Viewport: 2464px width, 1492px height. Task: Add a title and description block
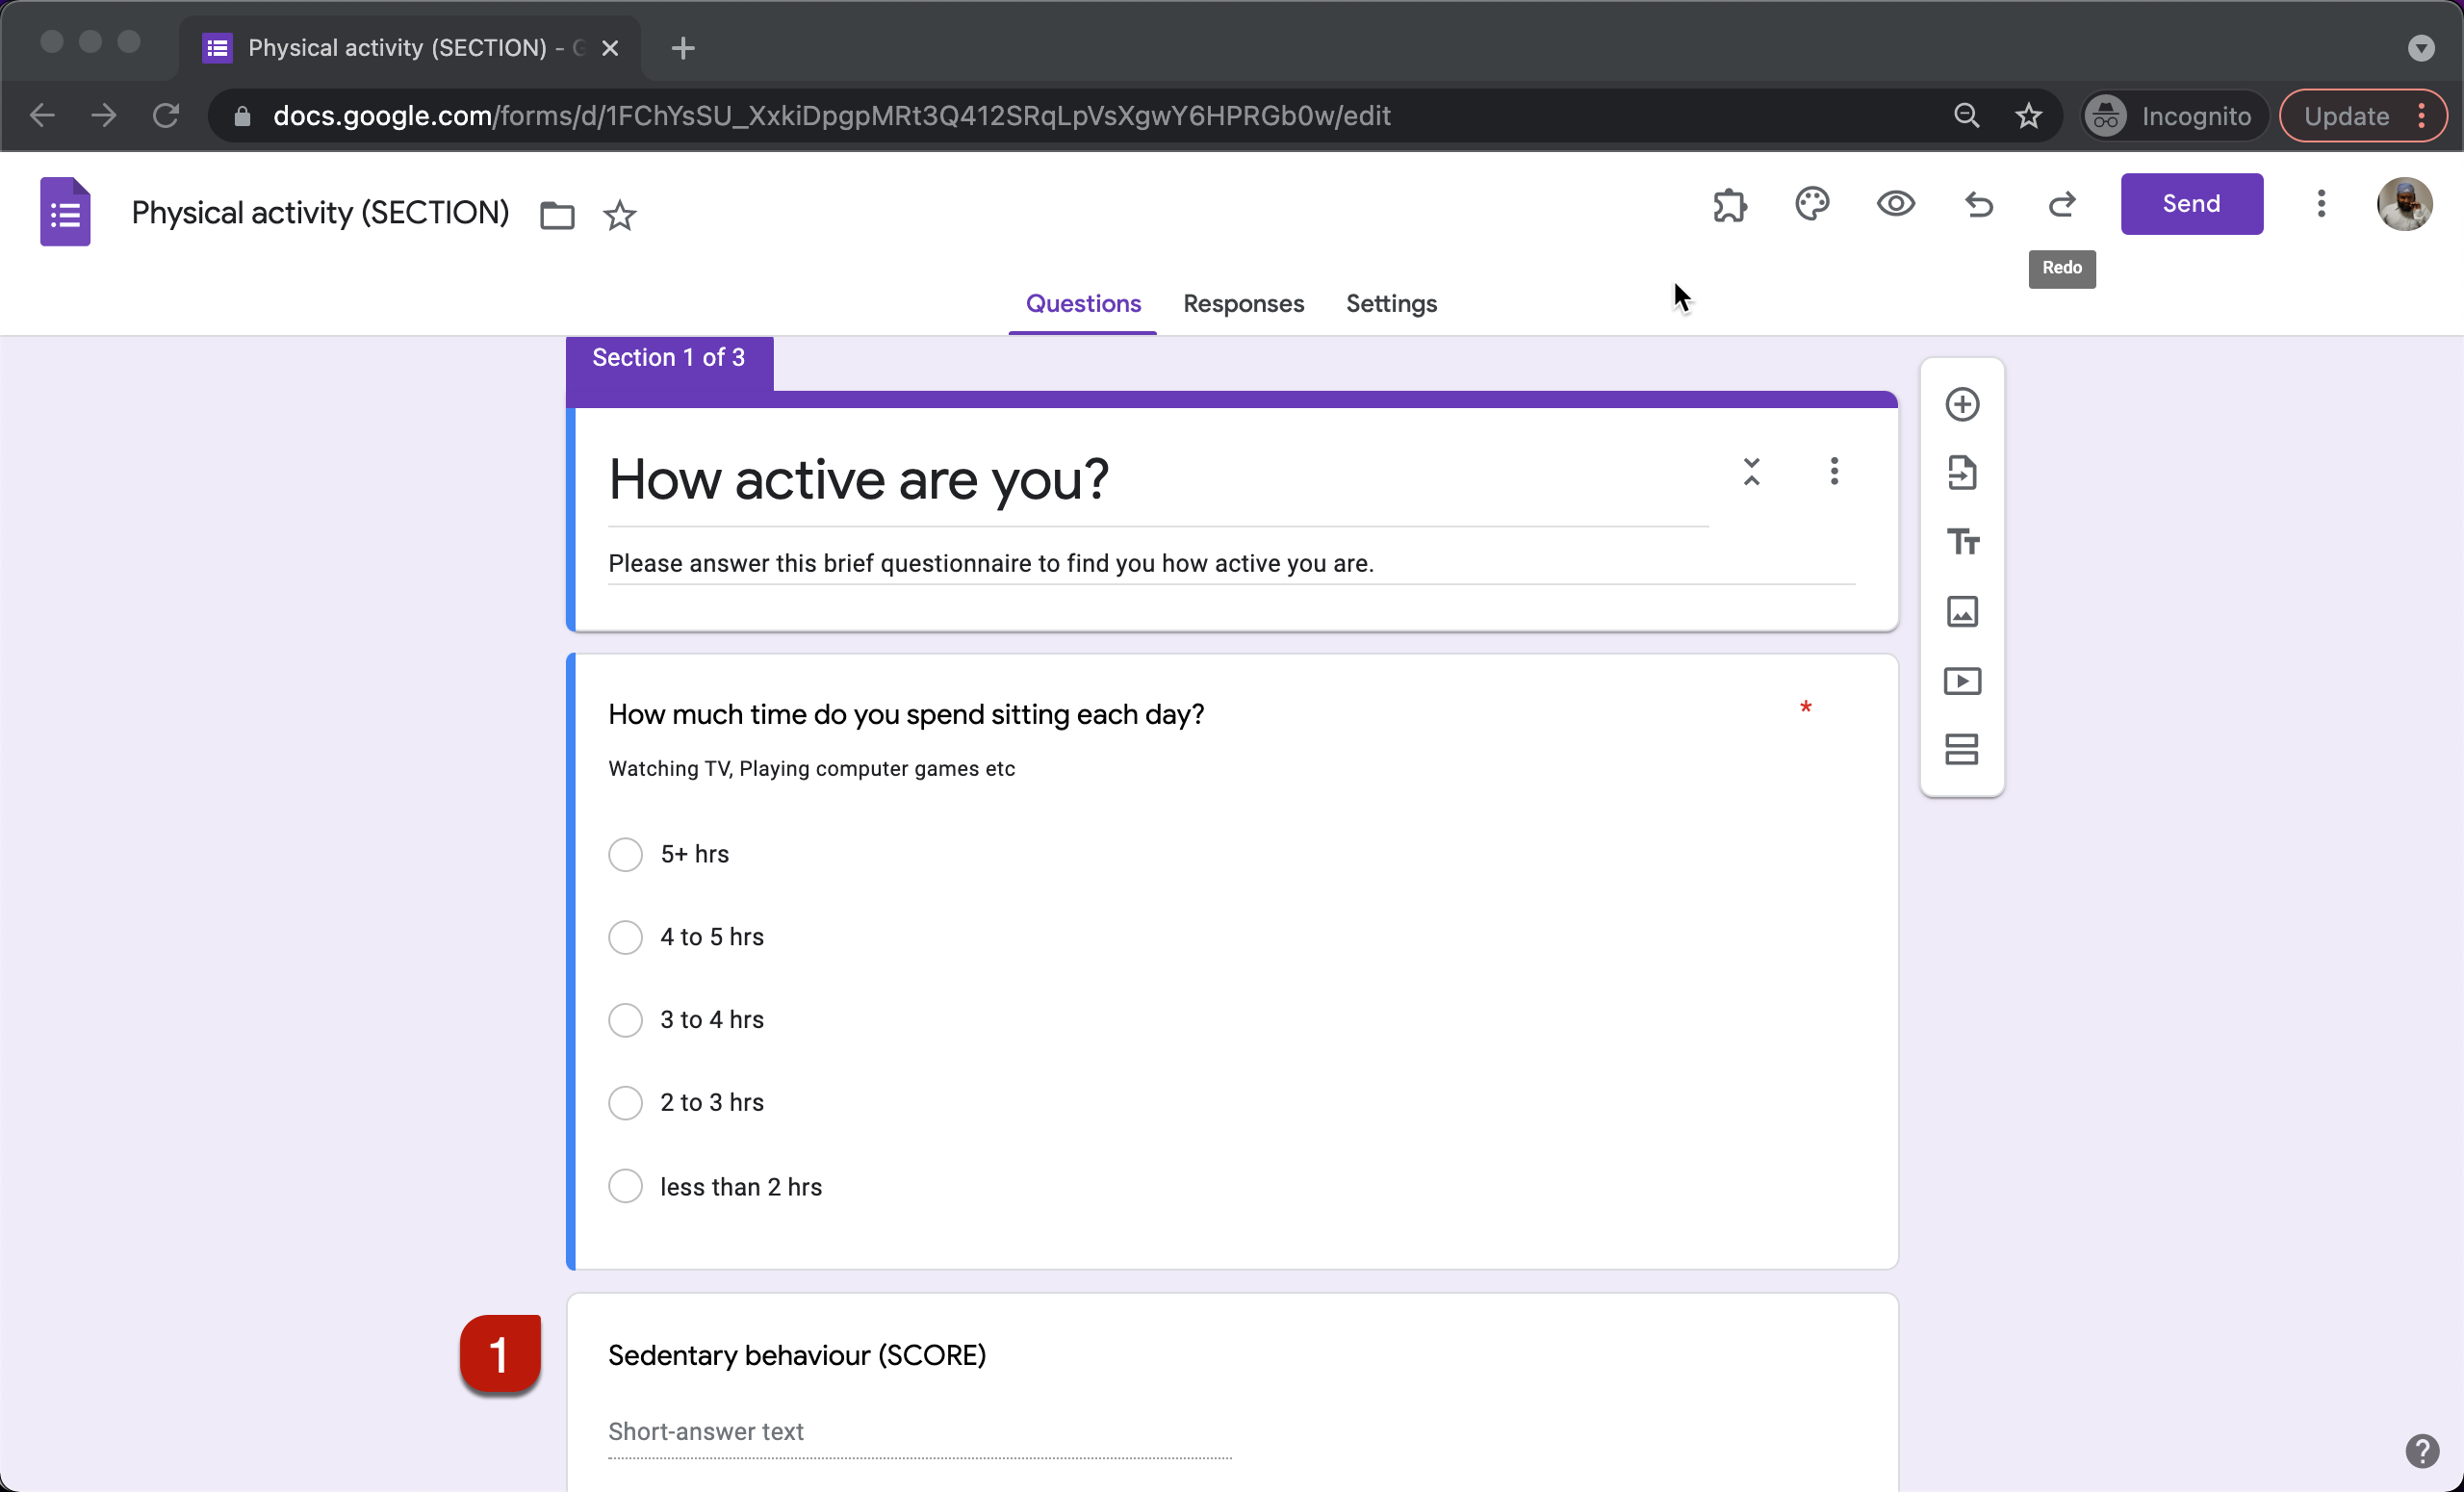(x=1961, y=542)
